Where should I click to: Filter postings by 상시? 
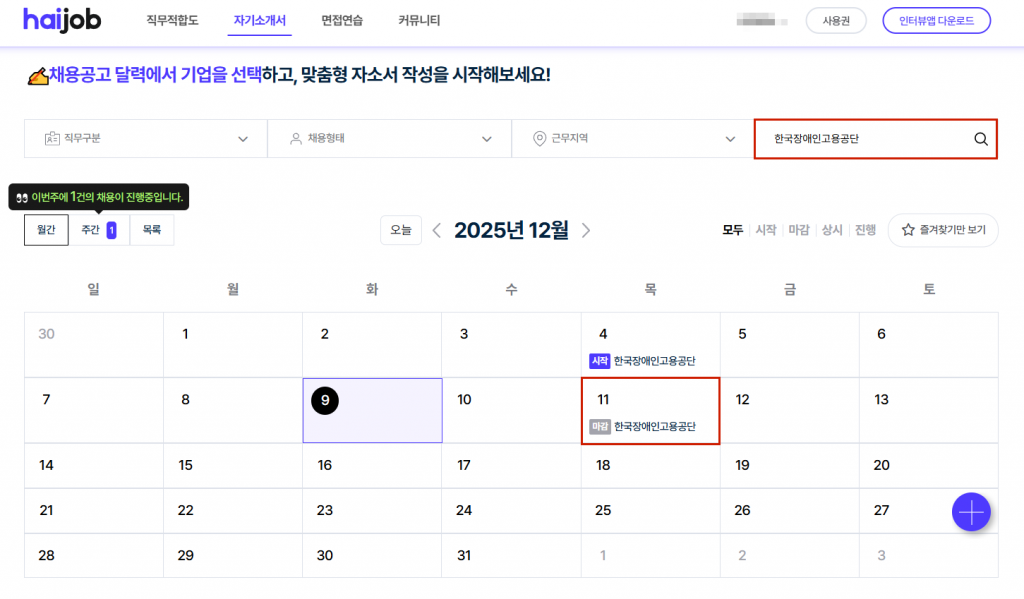(832, 230)
